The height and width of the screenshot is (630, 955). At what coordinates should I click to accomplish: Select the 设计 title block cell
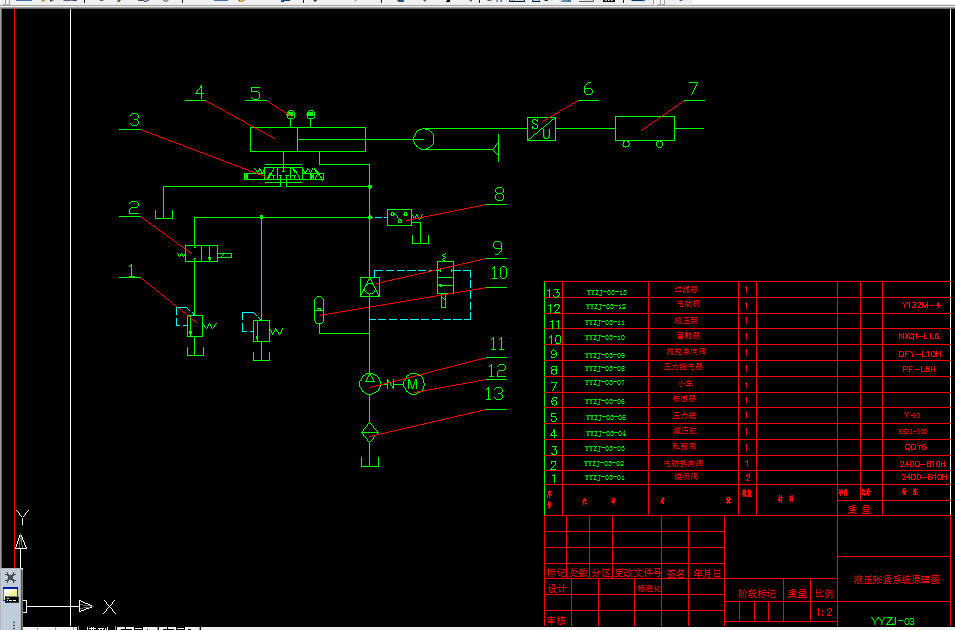point(557,589)
